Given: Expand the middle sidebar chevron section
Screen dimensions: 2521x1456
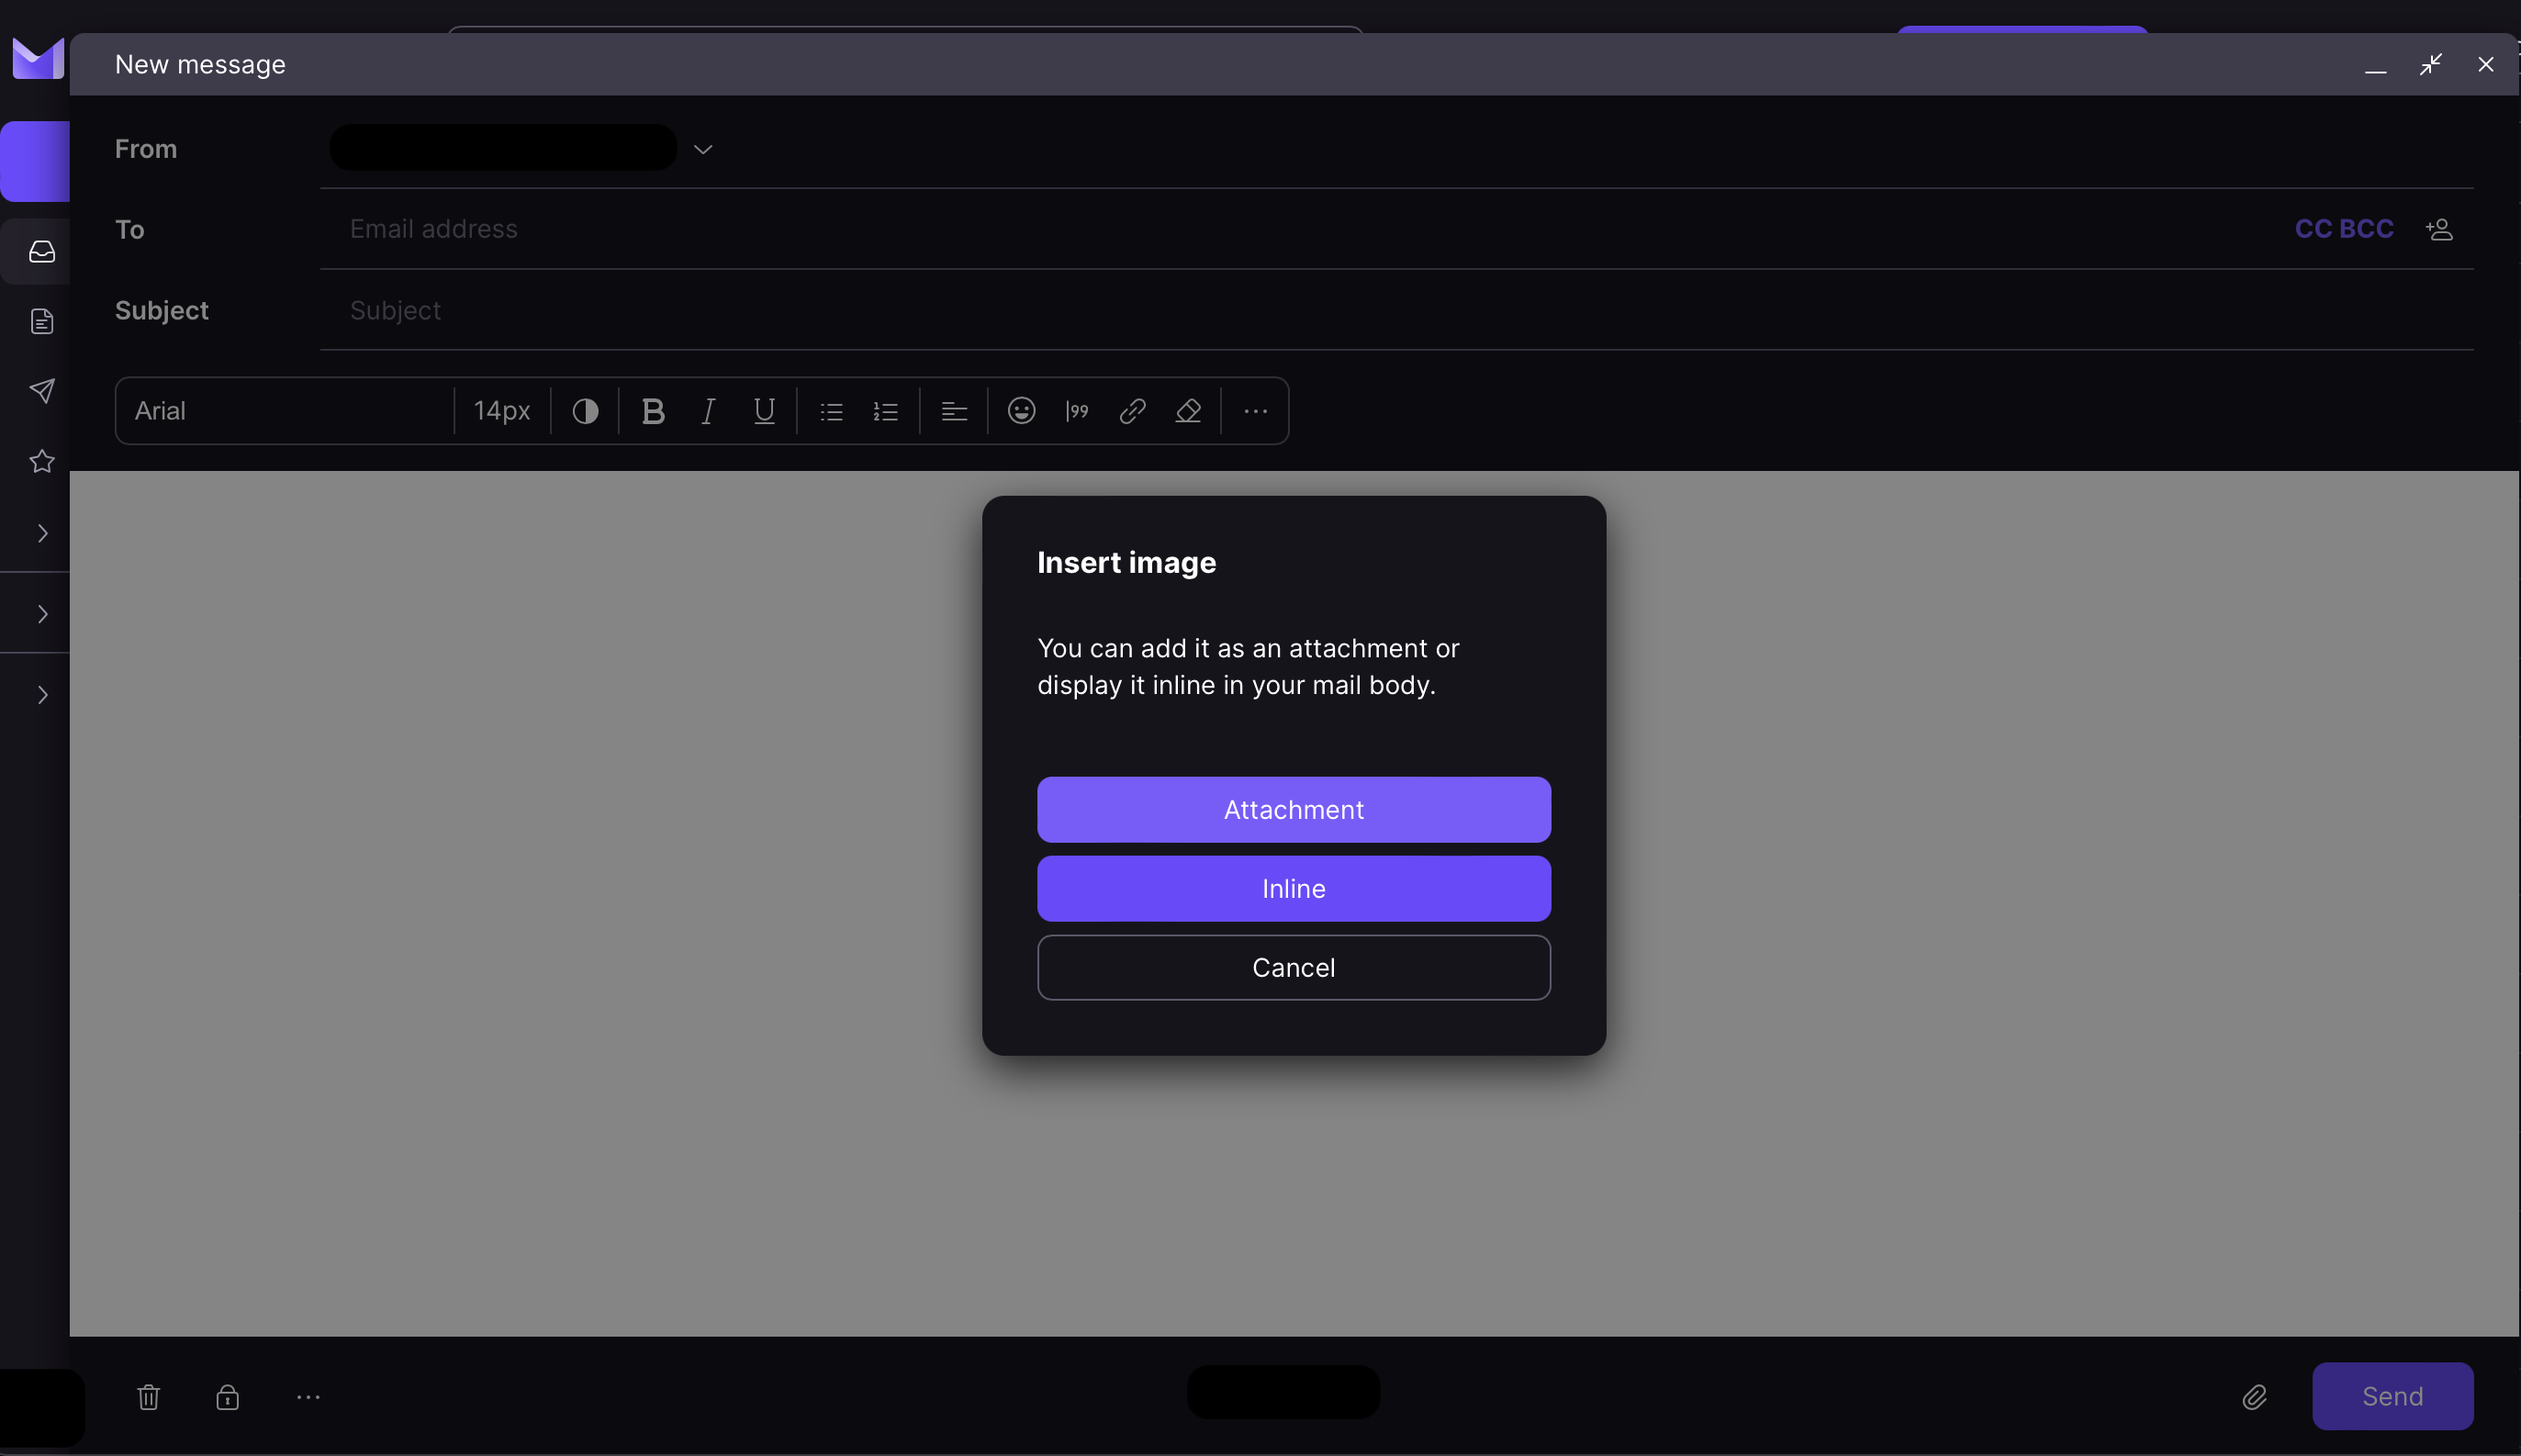Looking at the screenshot, I should [43, 614].
